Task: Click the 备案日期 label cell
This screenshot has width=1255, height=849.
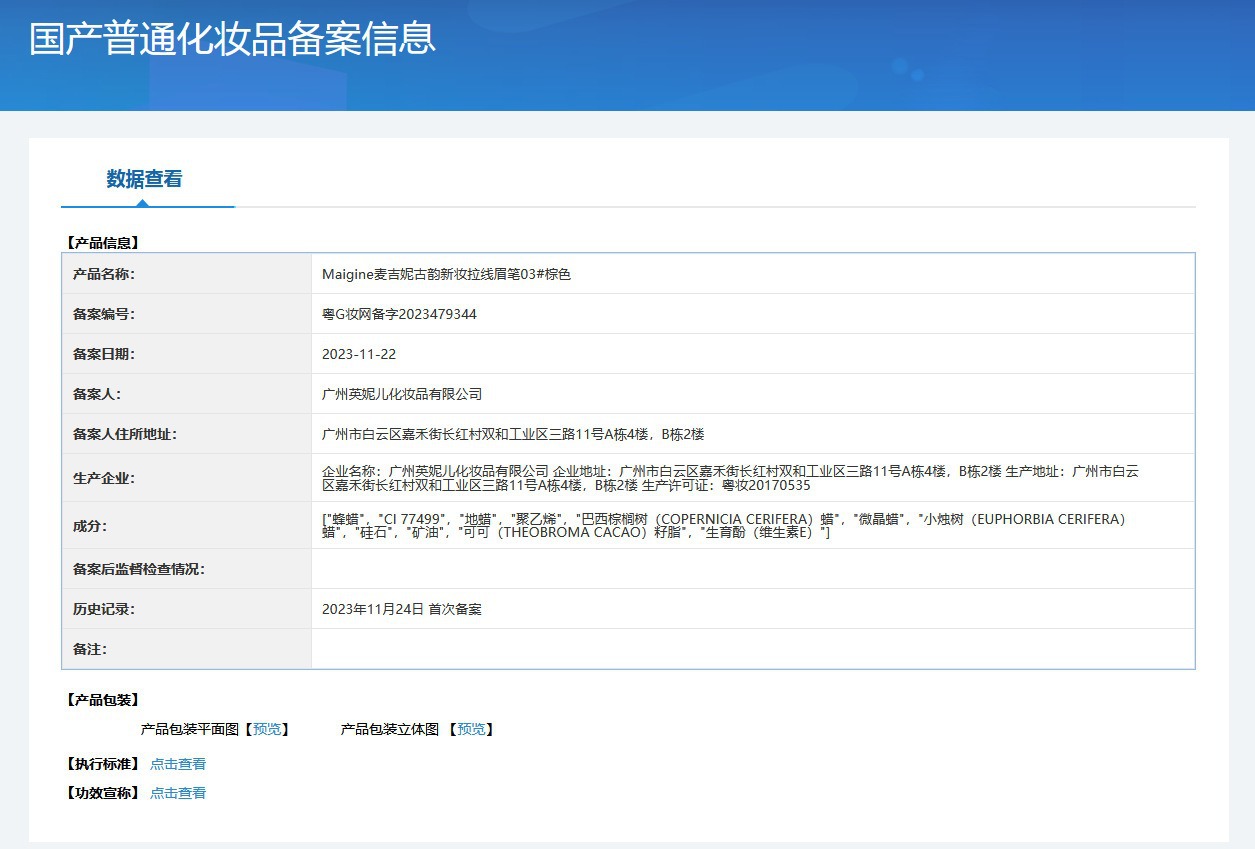Action: click(x=187, y=354)
